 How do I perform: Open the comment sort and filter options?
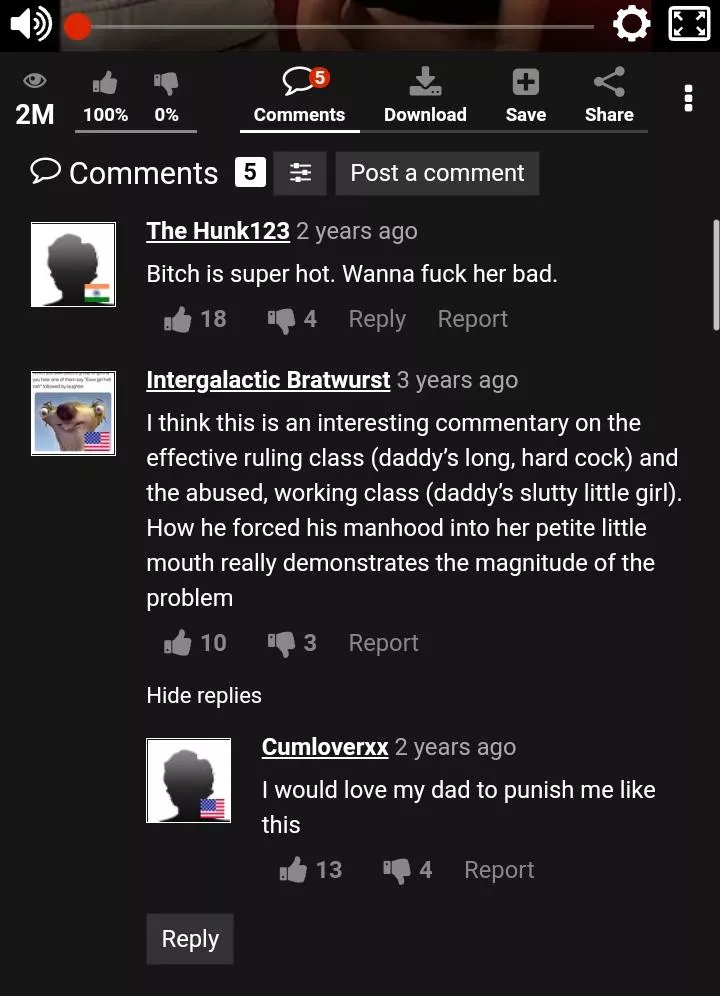click(300, 173)
